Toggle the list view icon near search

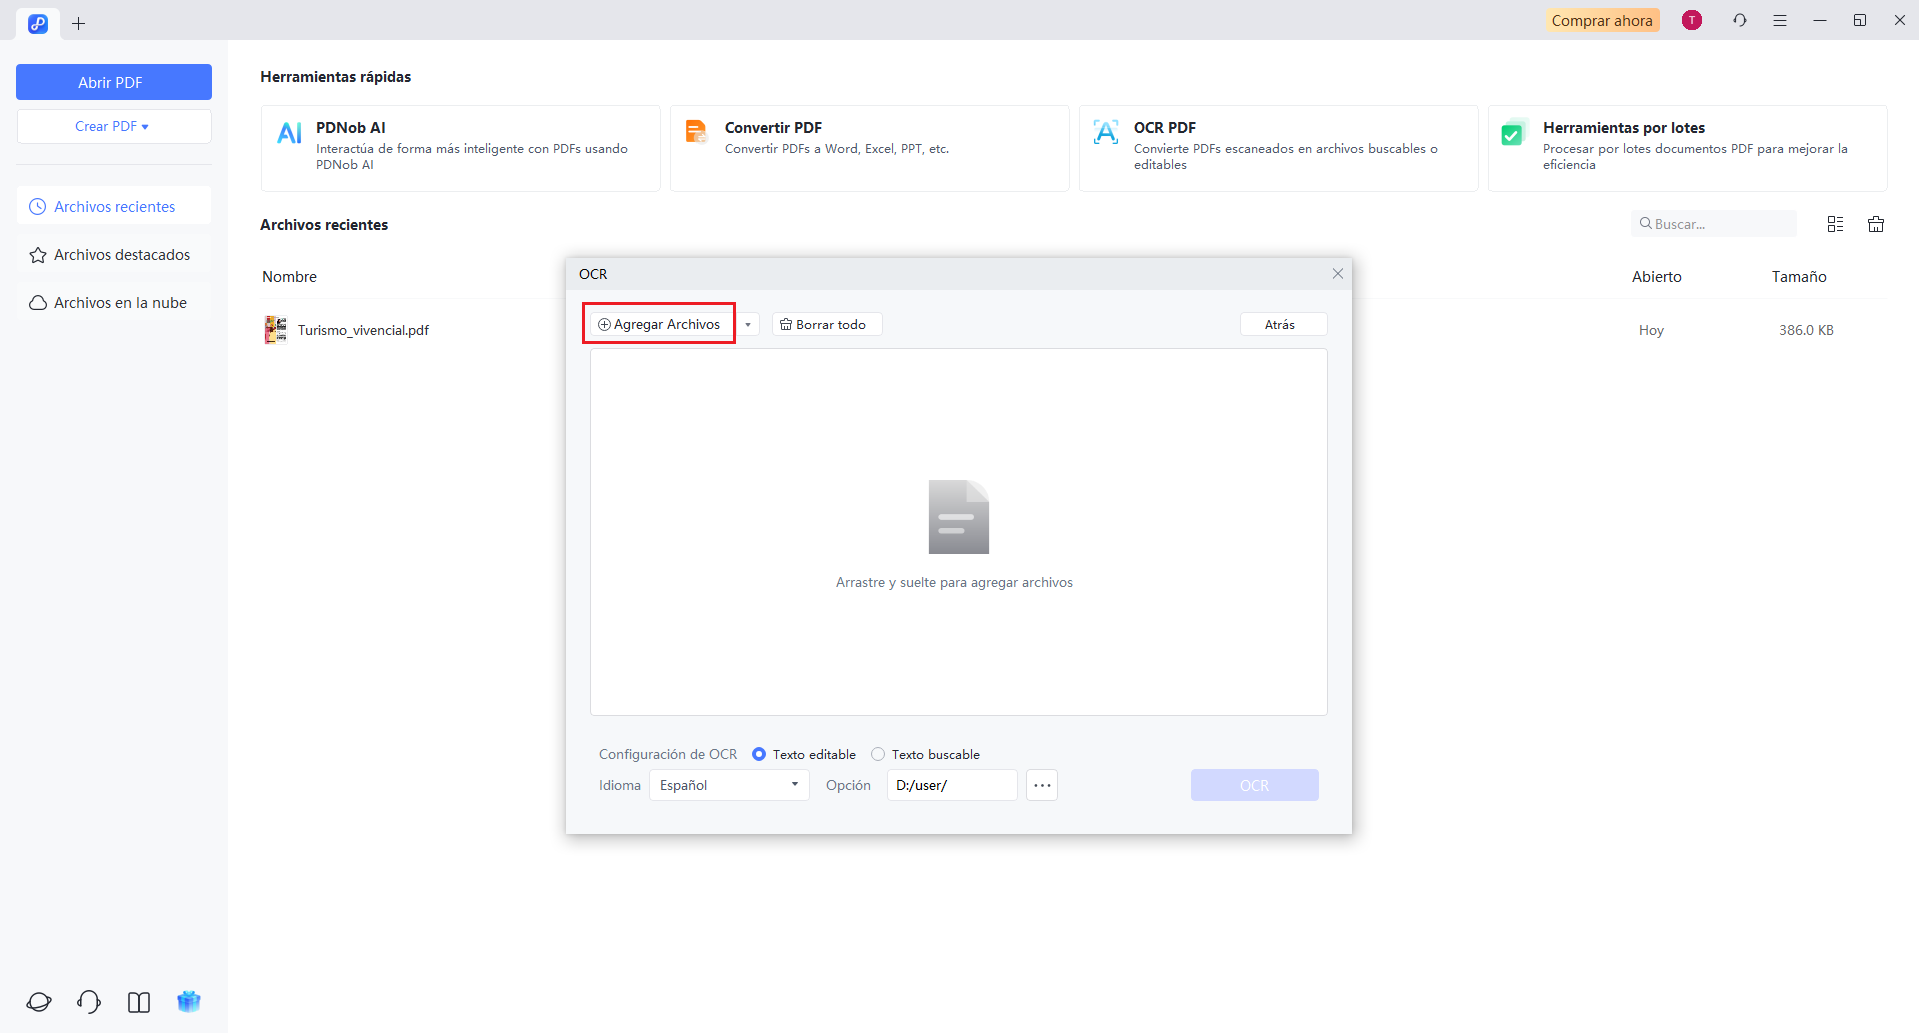coord(1835,223)
